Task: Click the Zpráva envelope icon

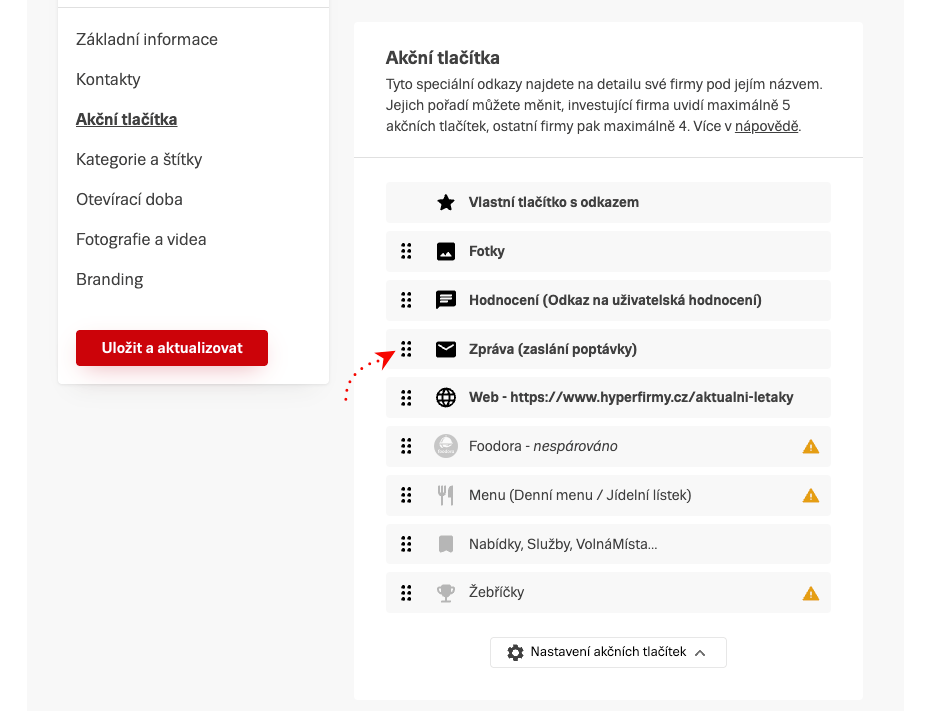Action: (446, 349)
